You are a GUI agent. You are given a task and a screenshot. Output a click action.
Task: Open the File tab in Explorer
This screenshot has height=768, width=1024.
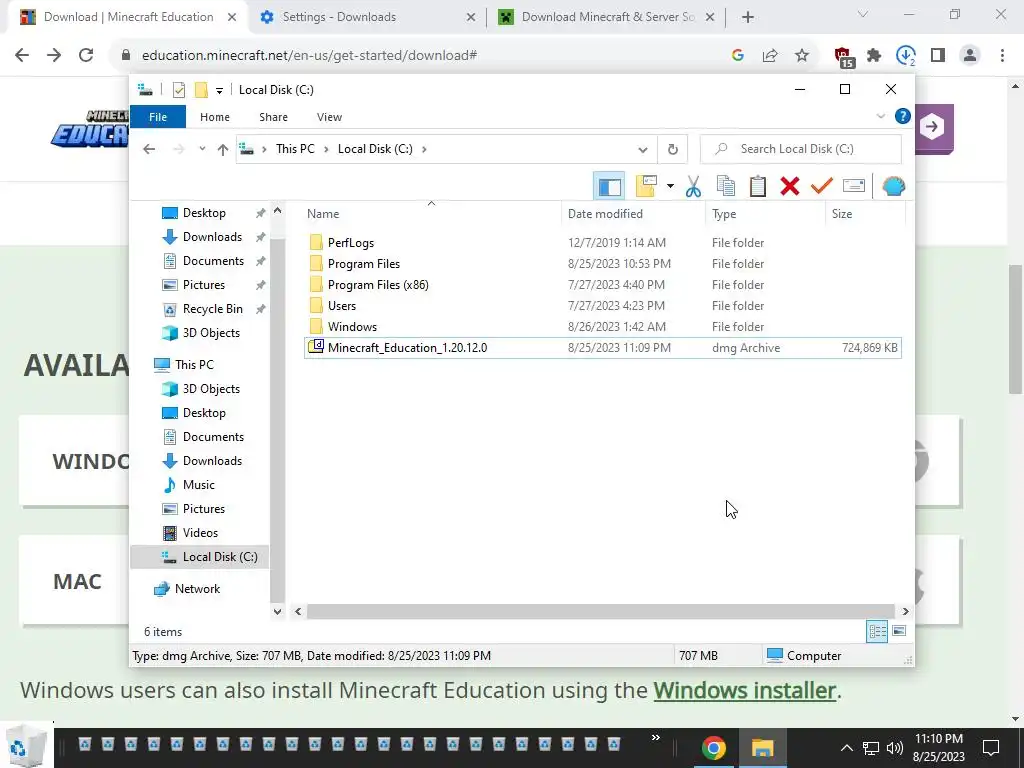(x=158, y=117)
